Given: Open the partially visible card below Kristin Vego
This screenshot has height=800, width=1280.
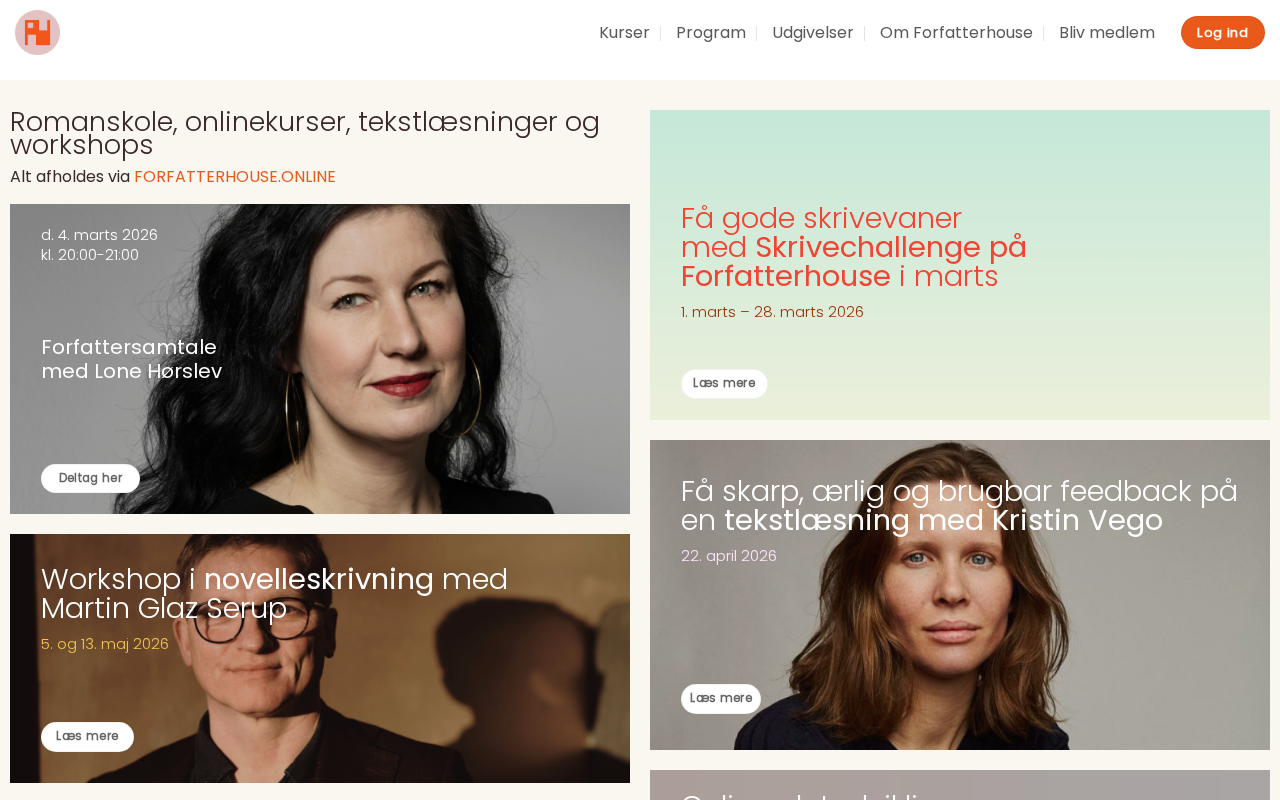Looking at the screenshot, I should pyautogui.click(x=960, y=785).
